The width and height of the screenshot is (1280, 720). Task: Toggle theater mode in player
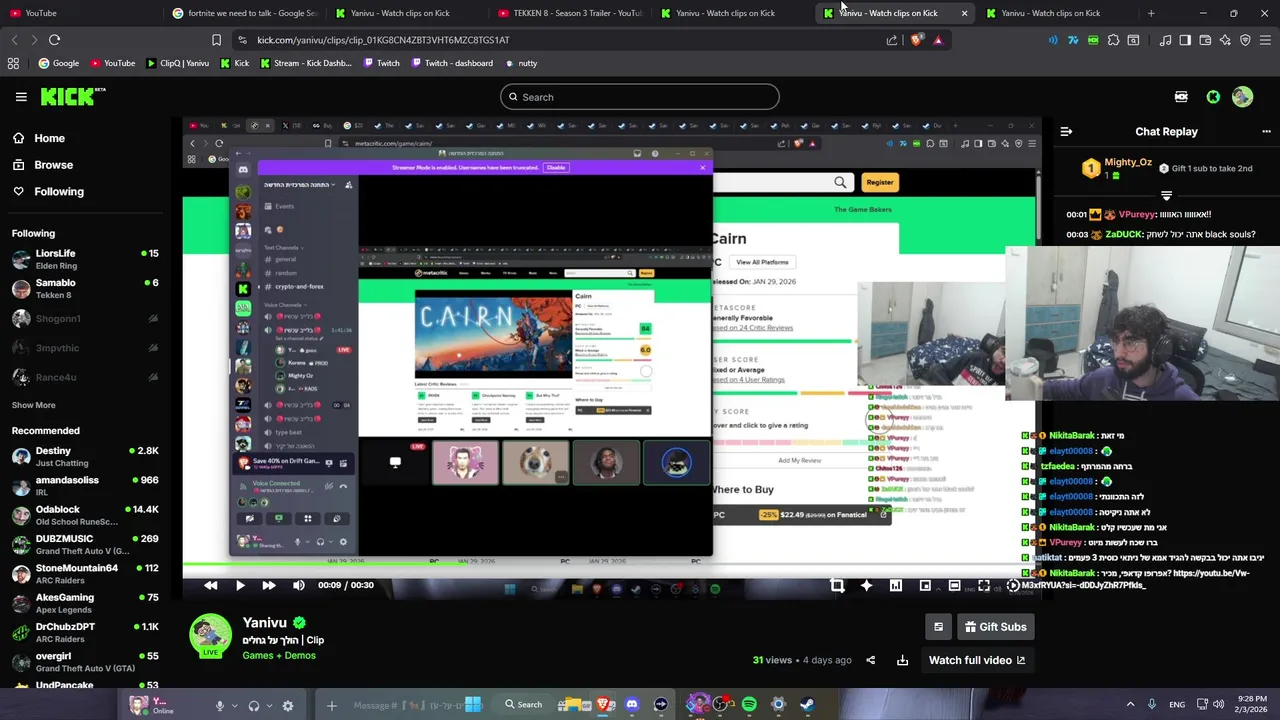tap(955, 586)
